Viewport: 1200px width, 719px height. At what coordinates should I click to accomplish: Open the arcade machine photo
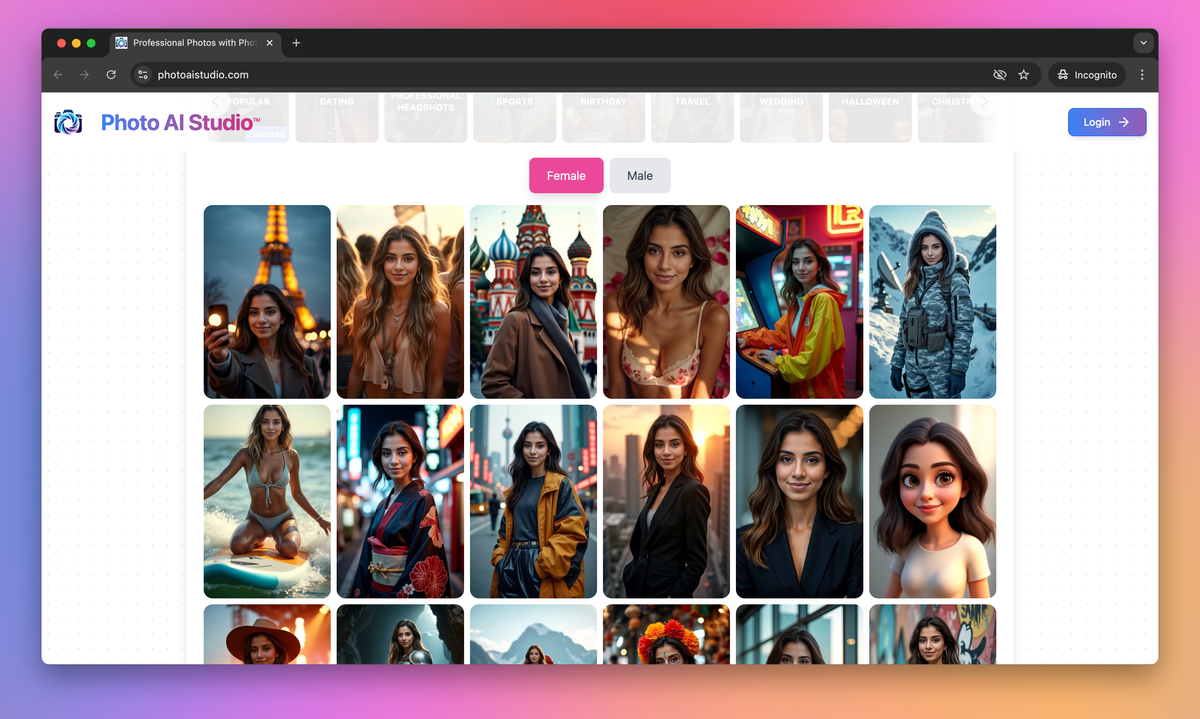click(799, 302)
